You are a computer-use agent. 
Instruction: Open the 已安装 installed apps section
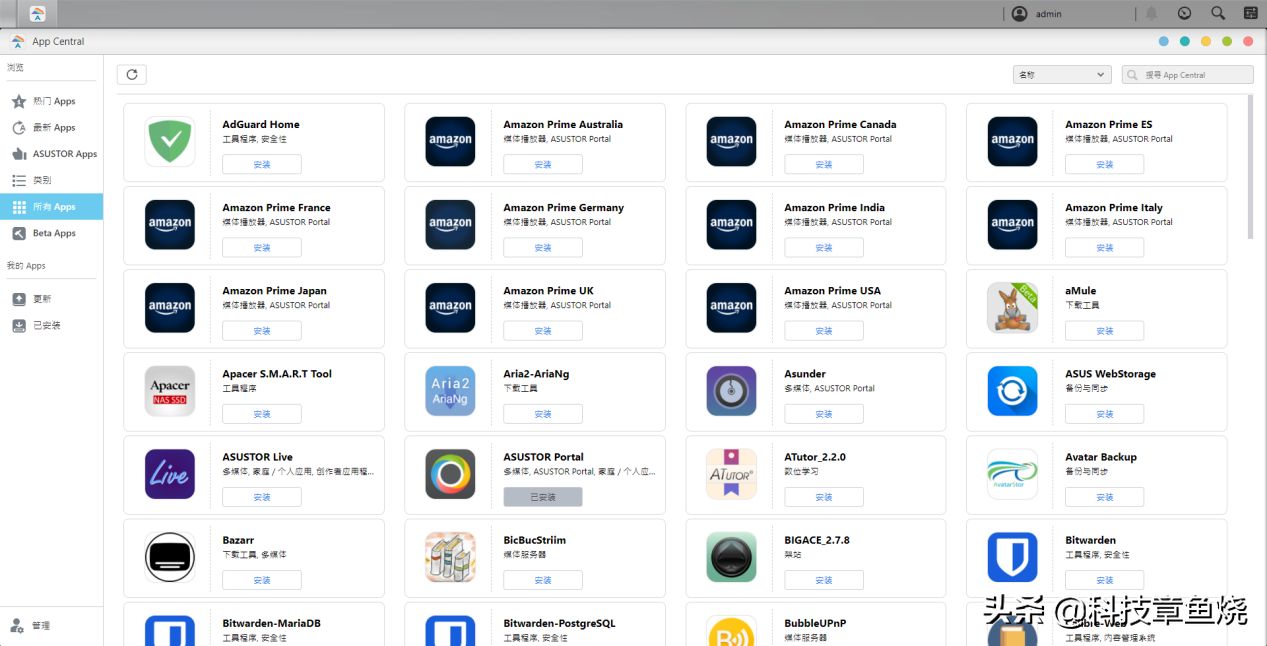click(x=46, y=325)
